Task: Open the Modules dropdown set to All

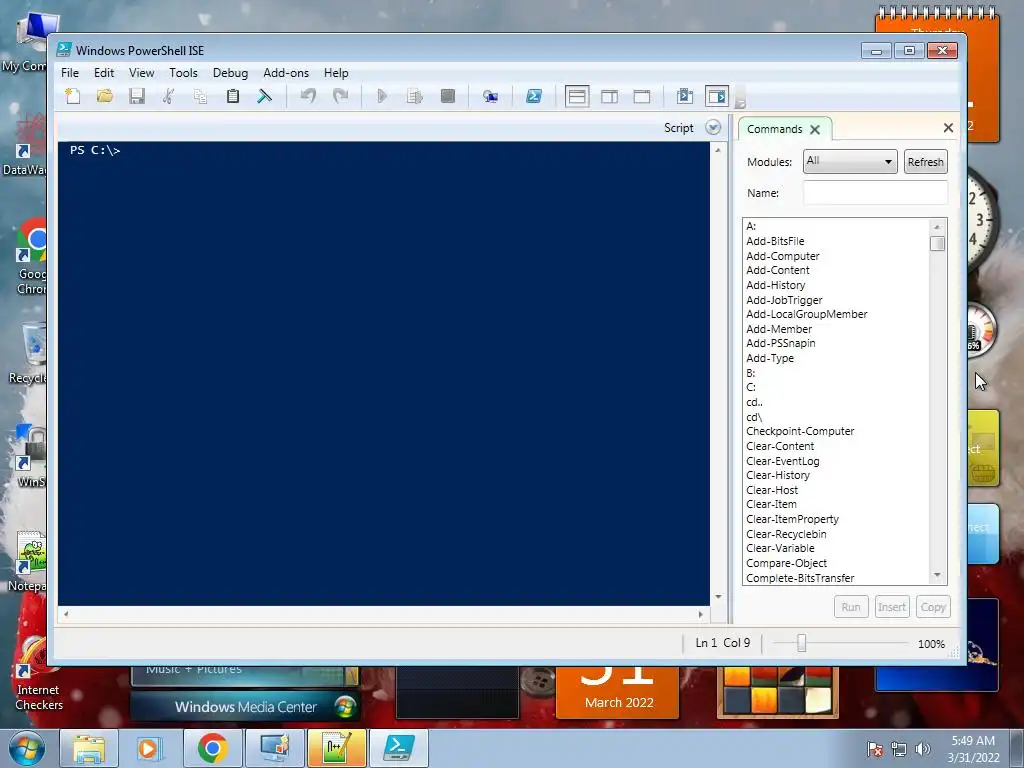Action: click(850, 161)
